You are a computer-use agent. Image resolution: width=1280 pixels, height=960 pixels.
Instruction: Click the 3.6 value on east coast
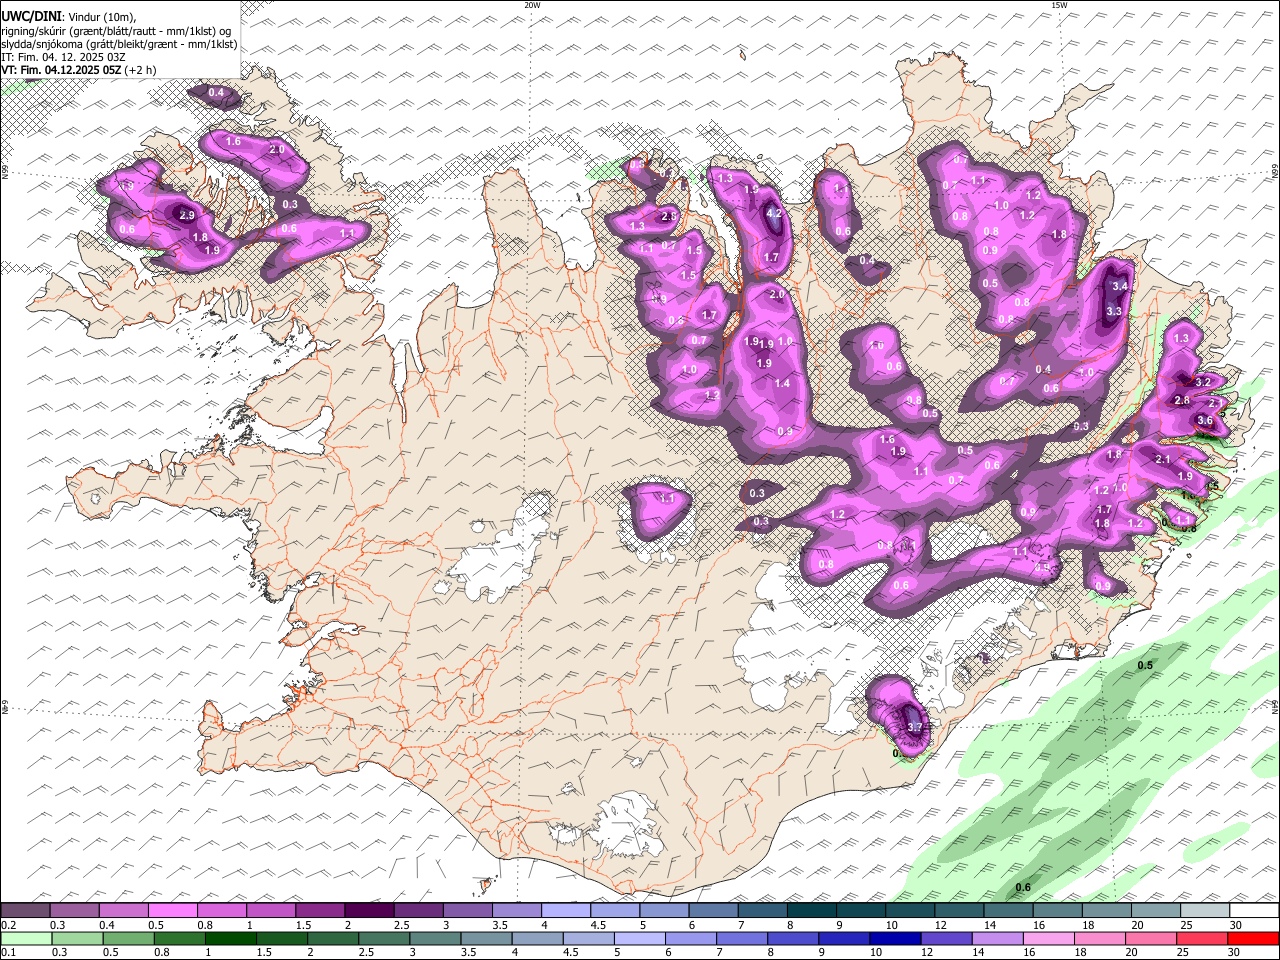point(1205,421)
